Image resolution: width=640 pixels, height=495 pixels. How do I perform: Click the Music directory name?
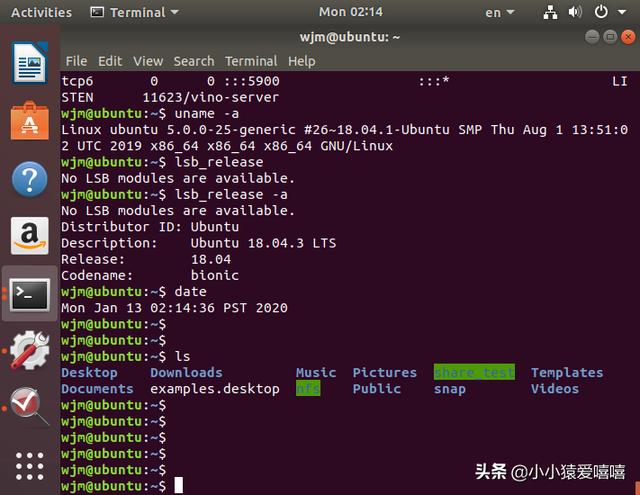pos(316,373)
